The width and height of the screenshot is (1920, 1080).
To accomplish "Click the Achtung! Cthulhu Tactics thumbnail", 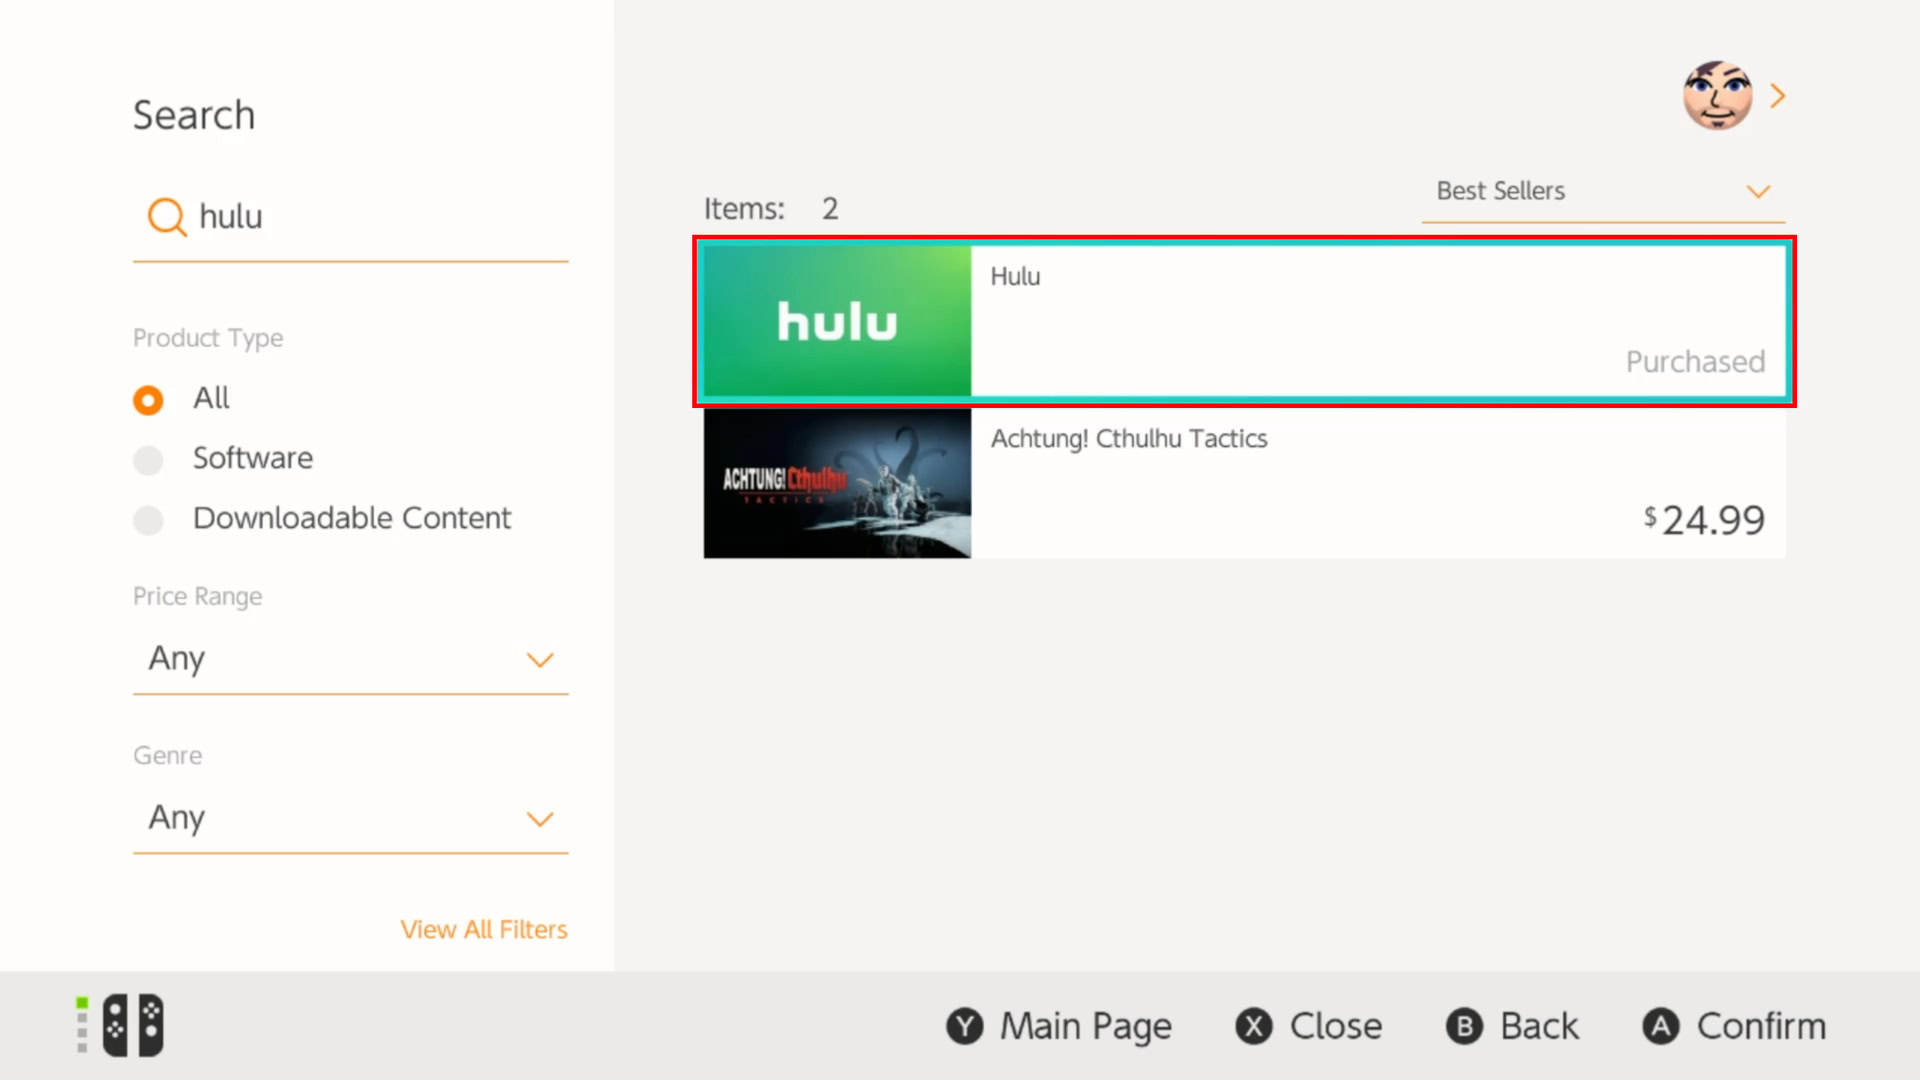I will pyautogui.click(x=837, y=480).
